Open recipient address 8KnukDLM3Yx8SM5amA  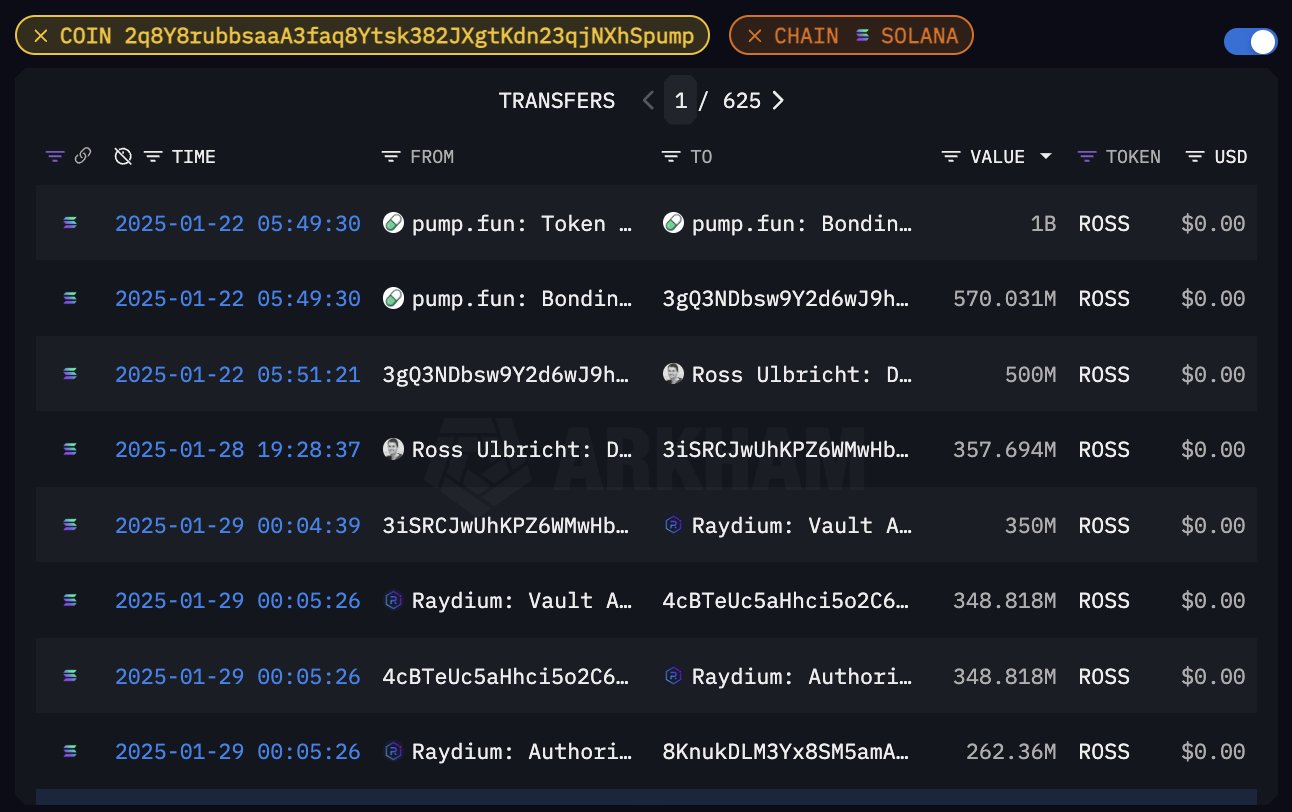788,752
